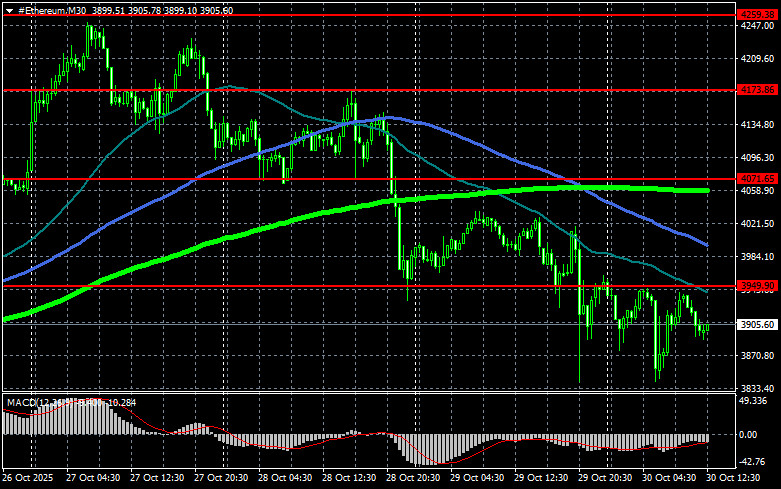
Task: Click the 26 Oct 2025 date label
Action: (28, 478)
